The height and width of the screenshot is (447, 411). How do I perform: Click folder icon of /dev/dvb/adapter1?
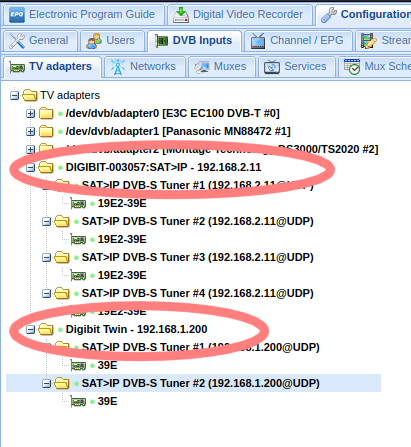[46, 131]
